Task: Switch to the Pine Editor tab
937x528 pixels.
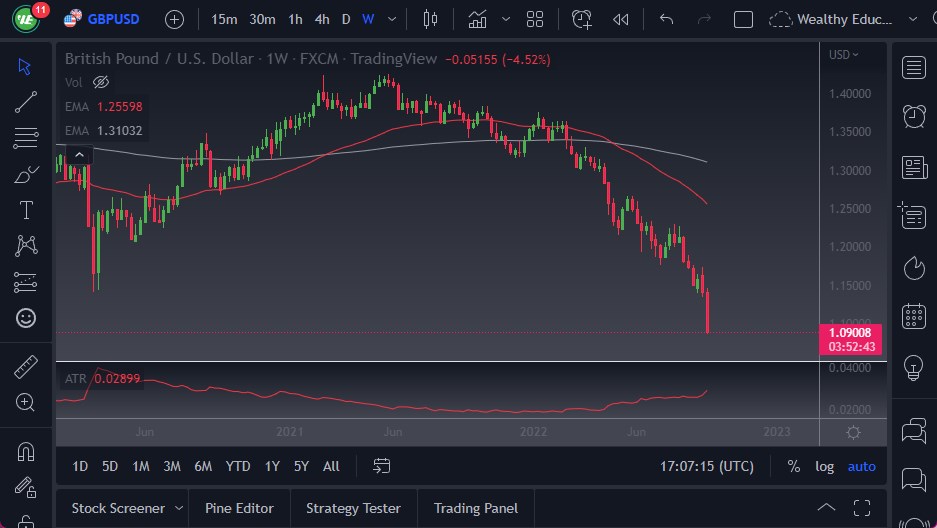Action: pyautogui.click(x=239, y=508)
